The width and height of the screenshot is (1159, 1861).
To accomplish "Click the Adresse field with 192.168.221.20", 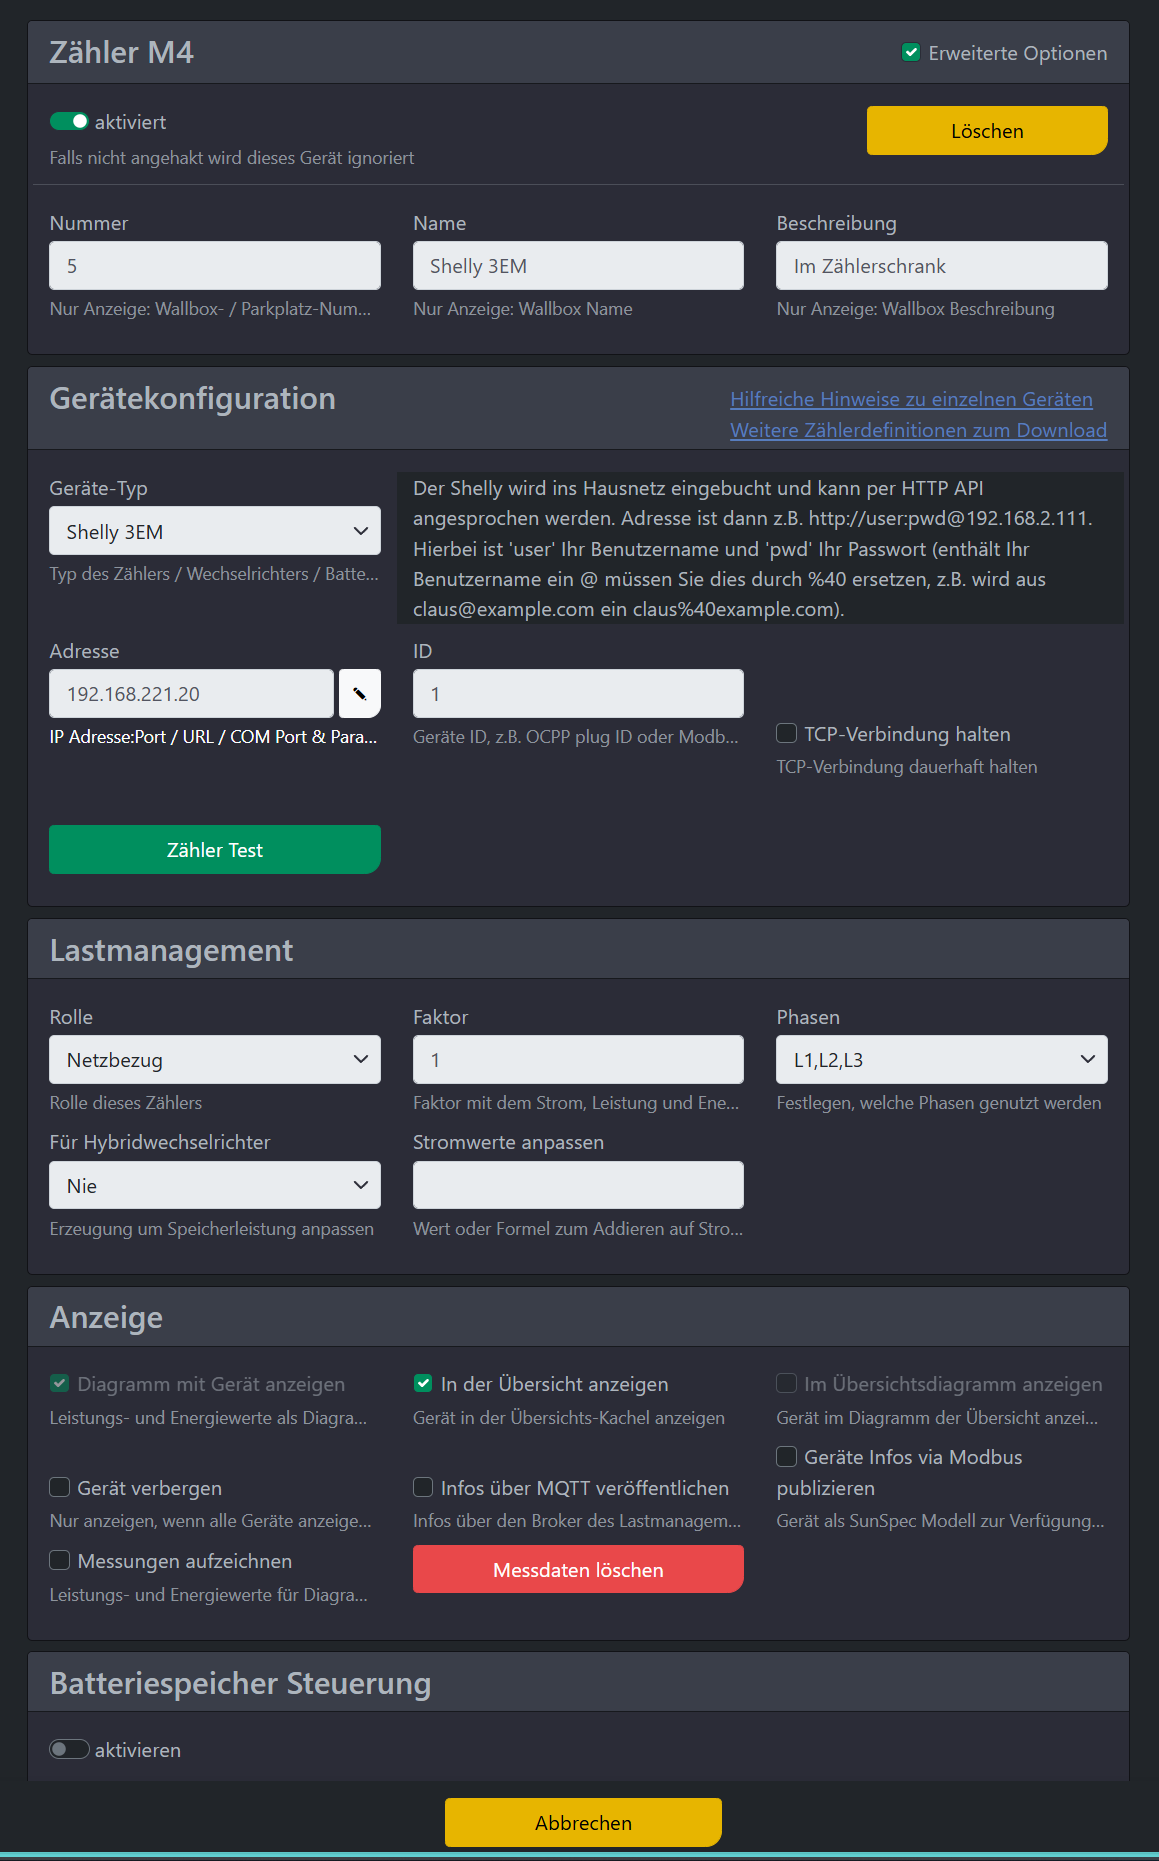I will 192,694.
